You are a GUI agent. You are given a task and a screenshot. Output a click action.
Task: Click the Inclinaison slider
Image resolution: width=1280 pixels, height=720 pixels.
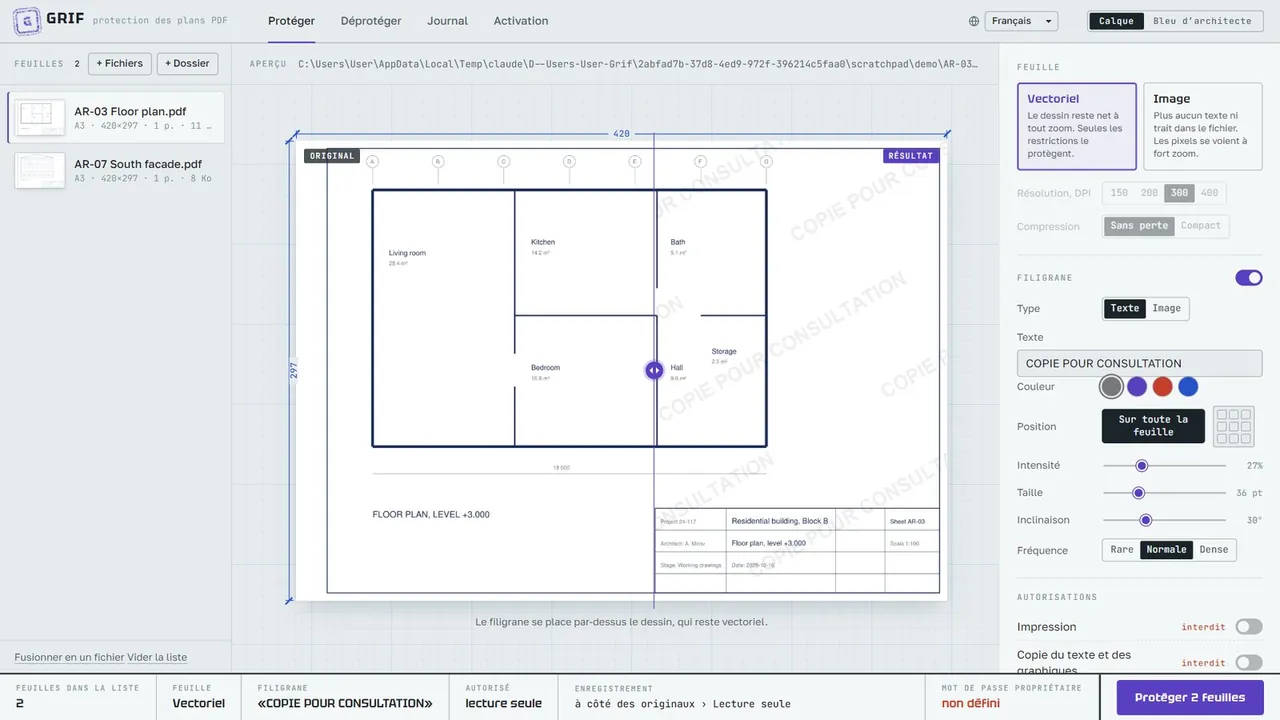1164,520
